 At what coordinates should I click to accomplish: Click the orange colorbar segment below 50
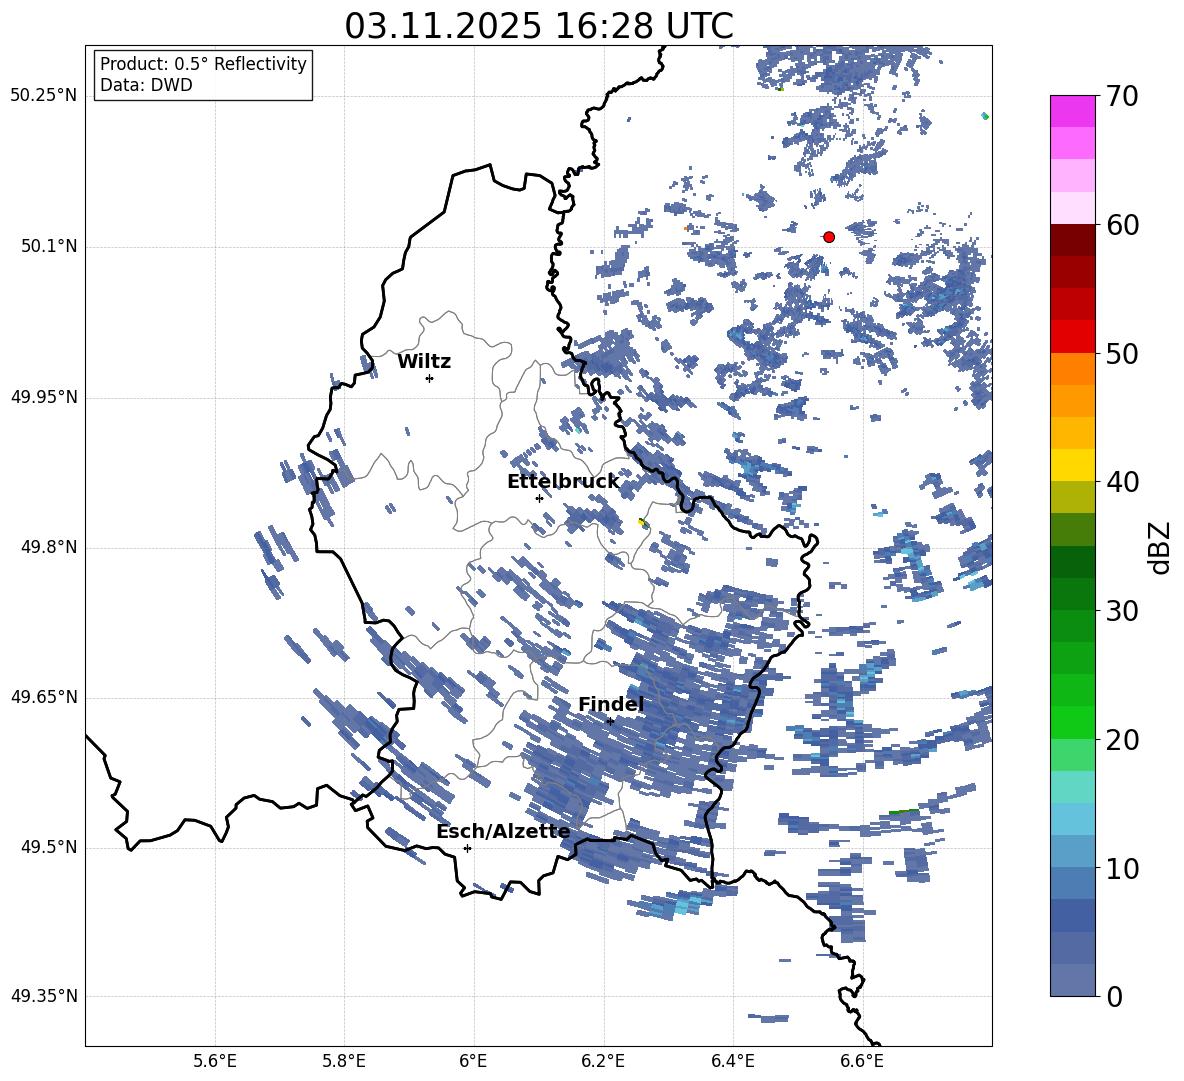point(1072,368)
